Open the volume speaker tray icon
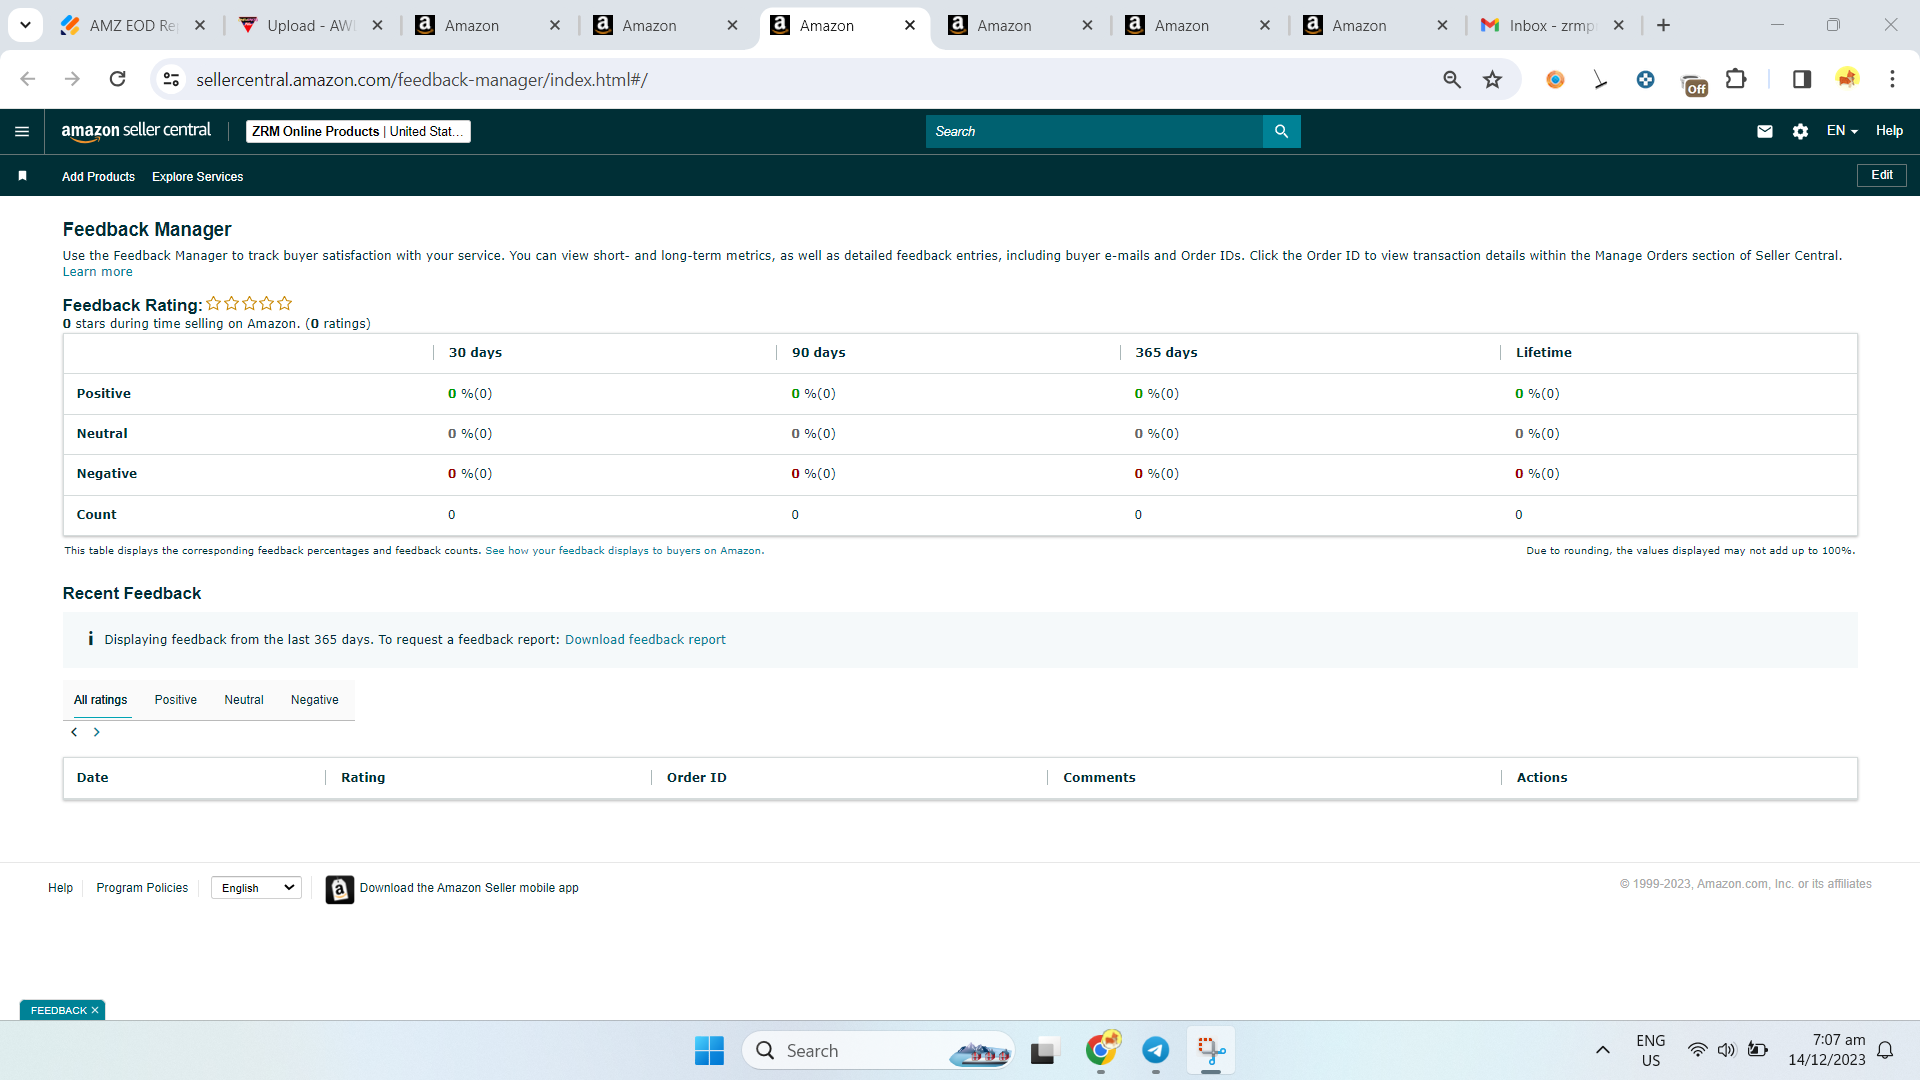The image size is (1920, 1080). pos(1727,1050)
